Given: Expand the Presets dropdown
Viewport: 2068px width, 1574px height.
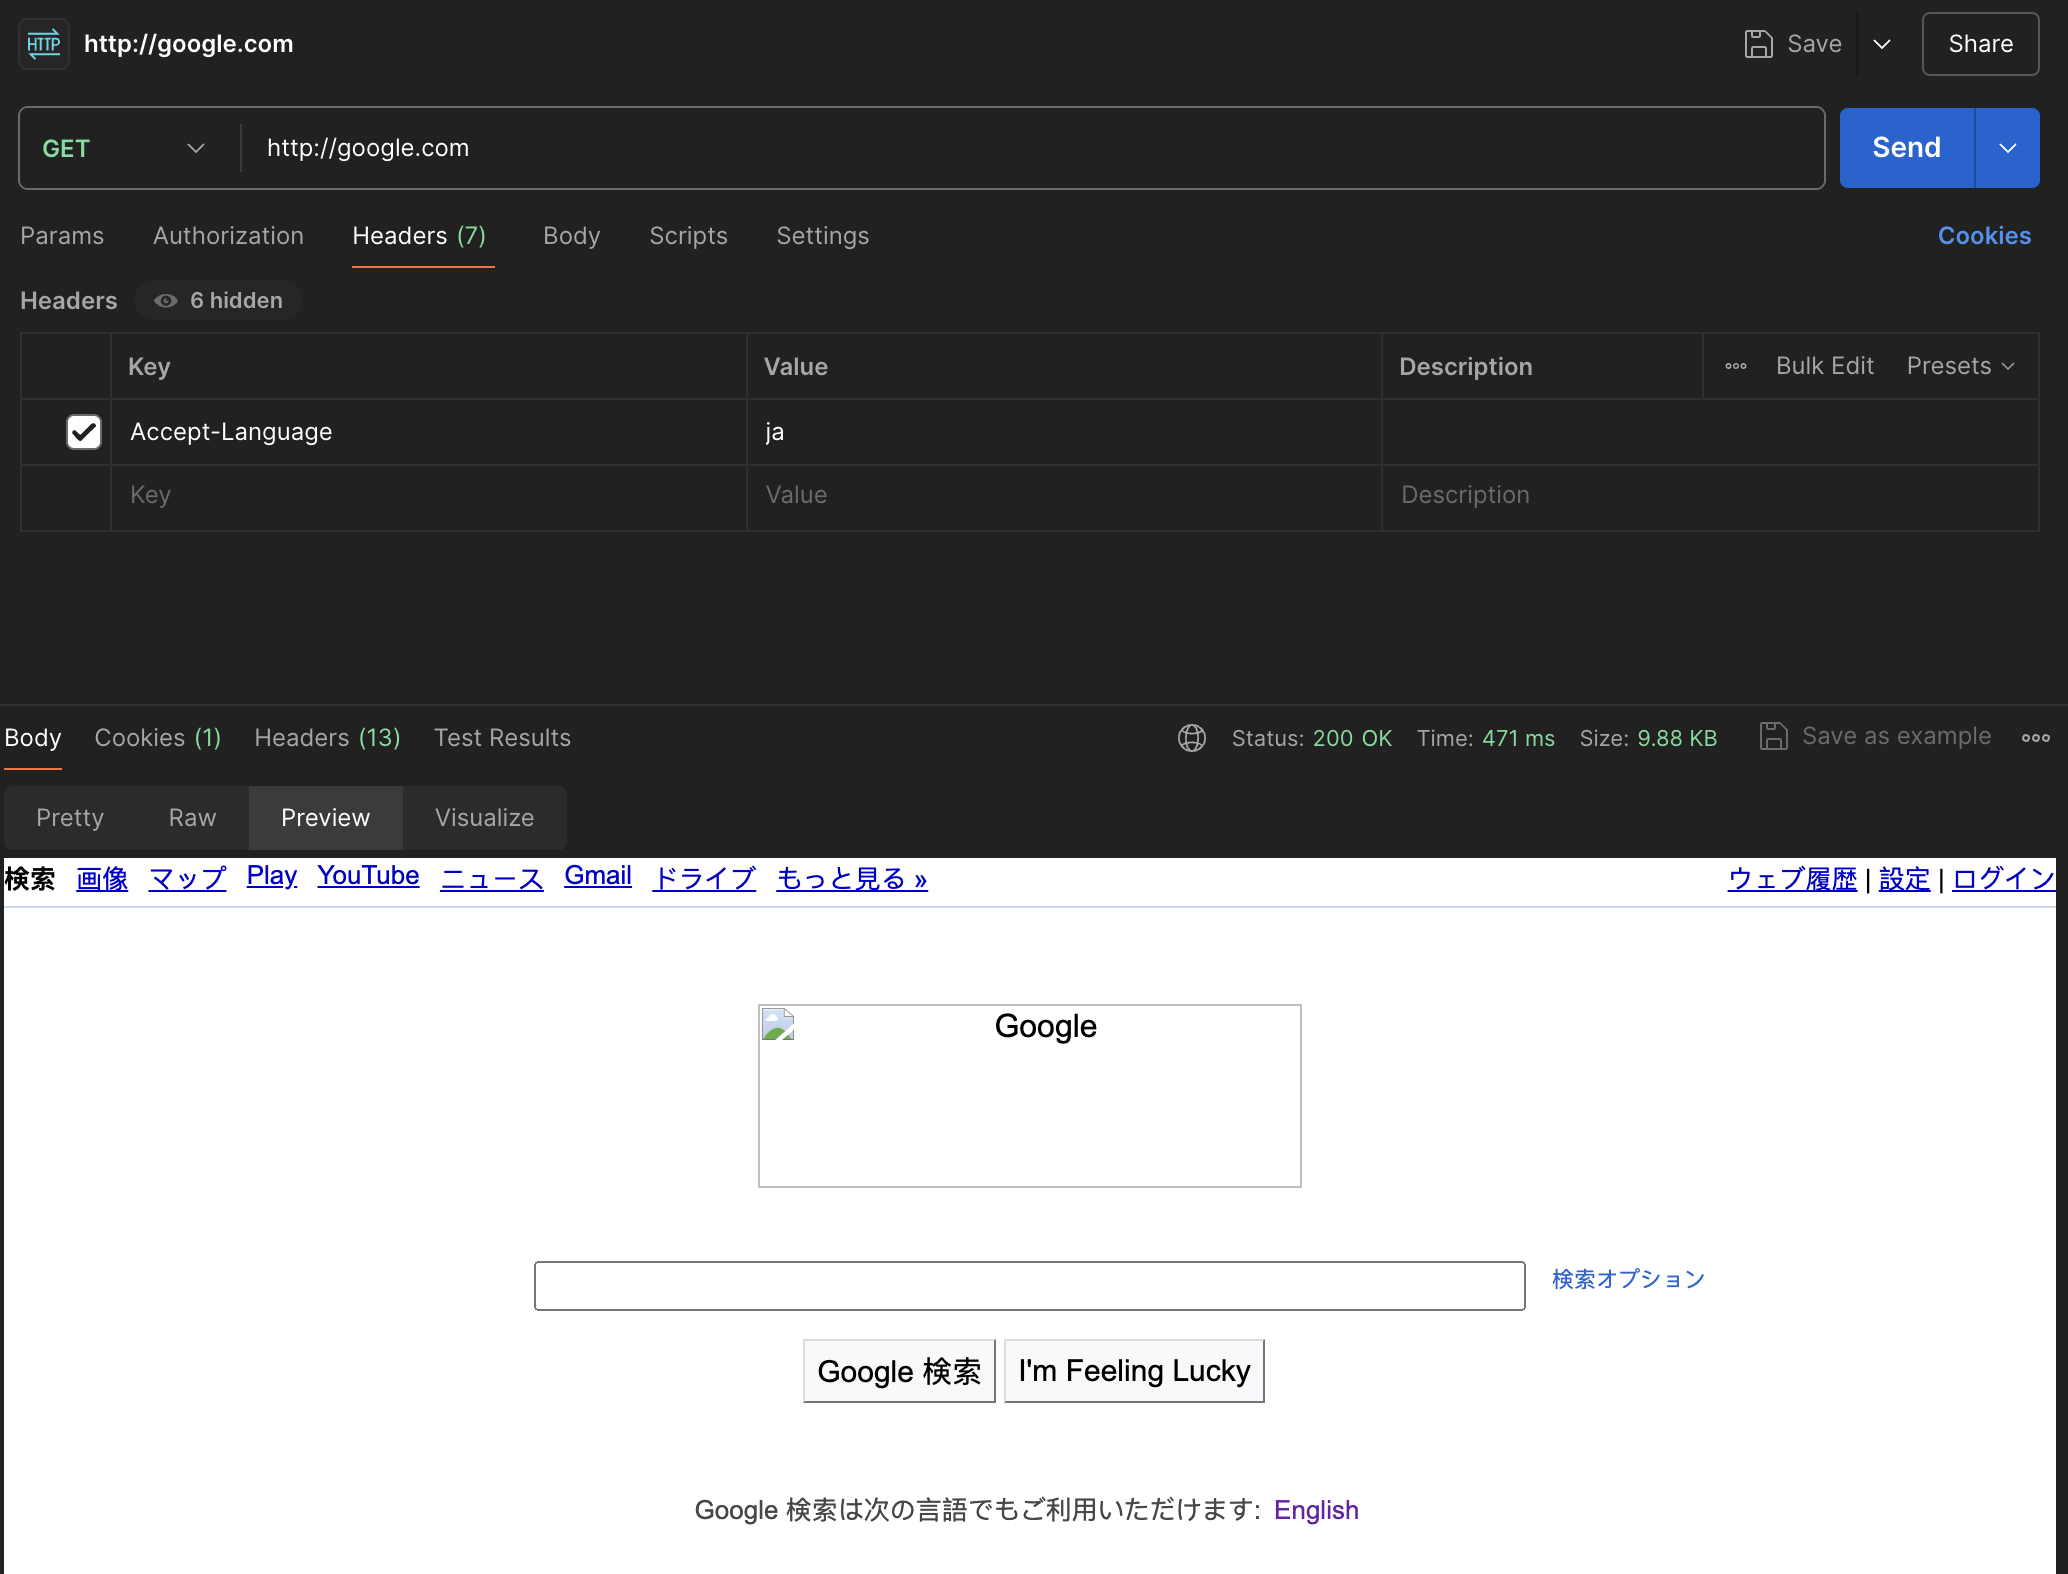Looking at the screenshot, I should coord(1960,366).
